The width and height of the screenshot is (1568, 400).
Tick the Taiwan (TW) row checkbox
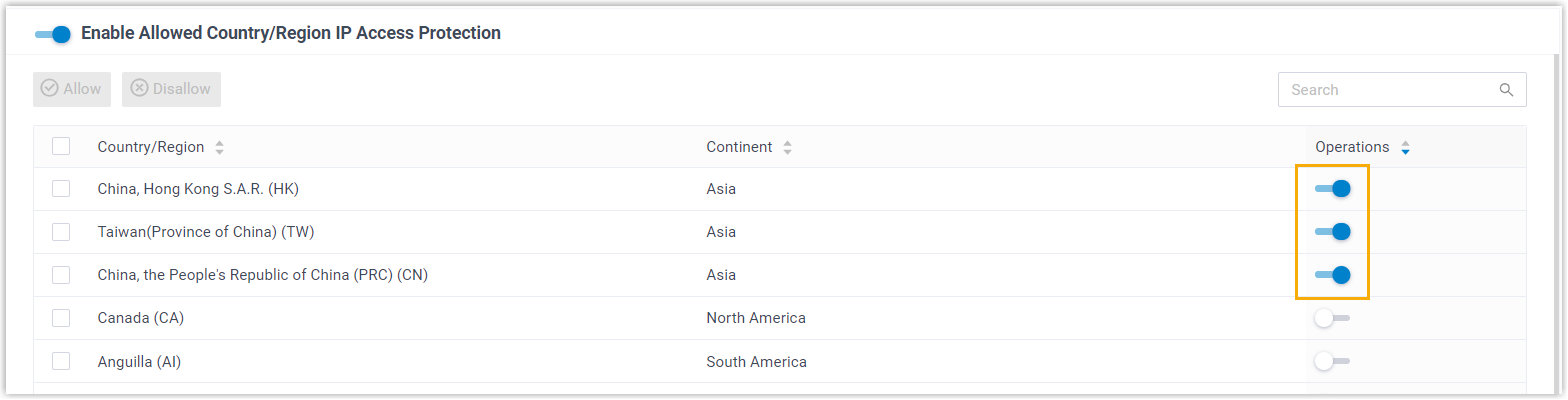tap(61, 232)
